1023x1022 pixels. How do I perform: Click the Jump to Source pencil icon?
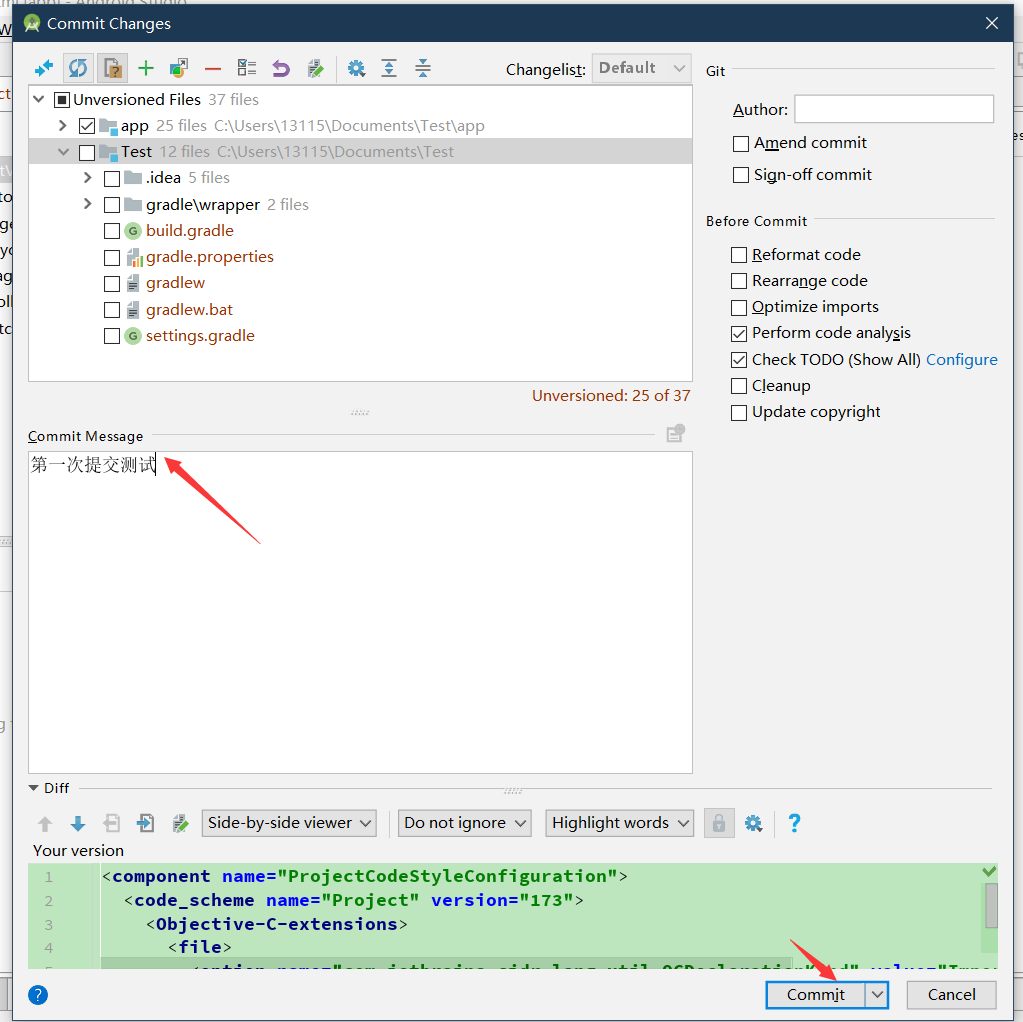click(x=315, y=68)
